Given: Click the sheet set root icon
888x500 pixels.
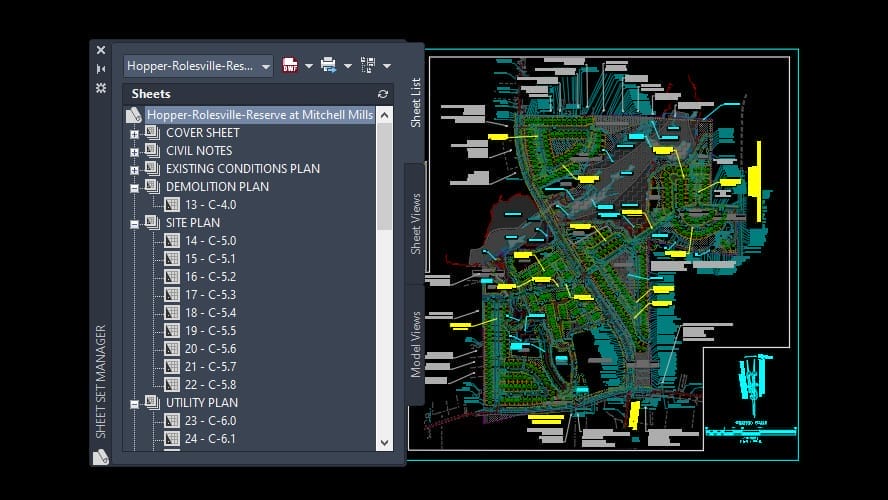Looking at the screenshot, I should tap(134, 115).
